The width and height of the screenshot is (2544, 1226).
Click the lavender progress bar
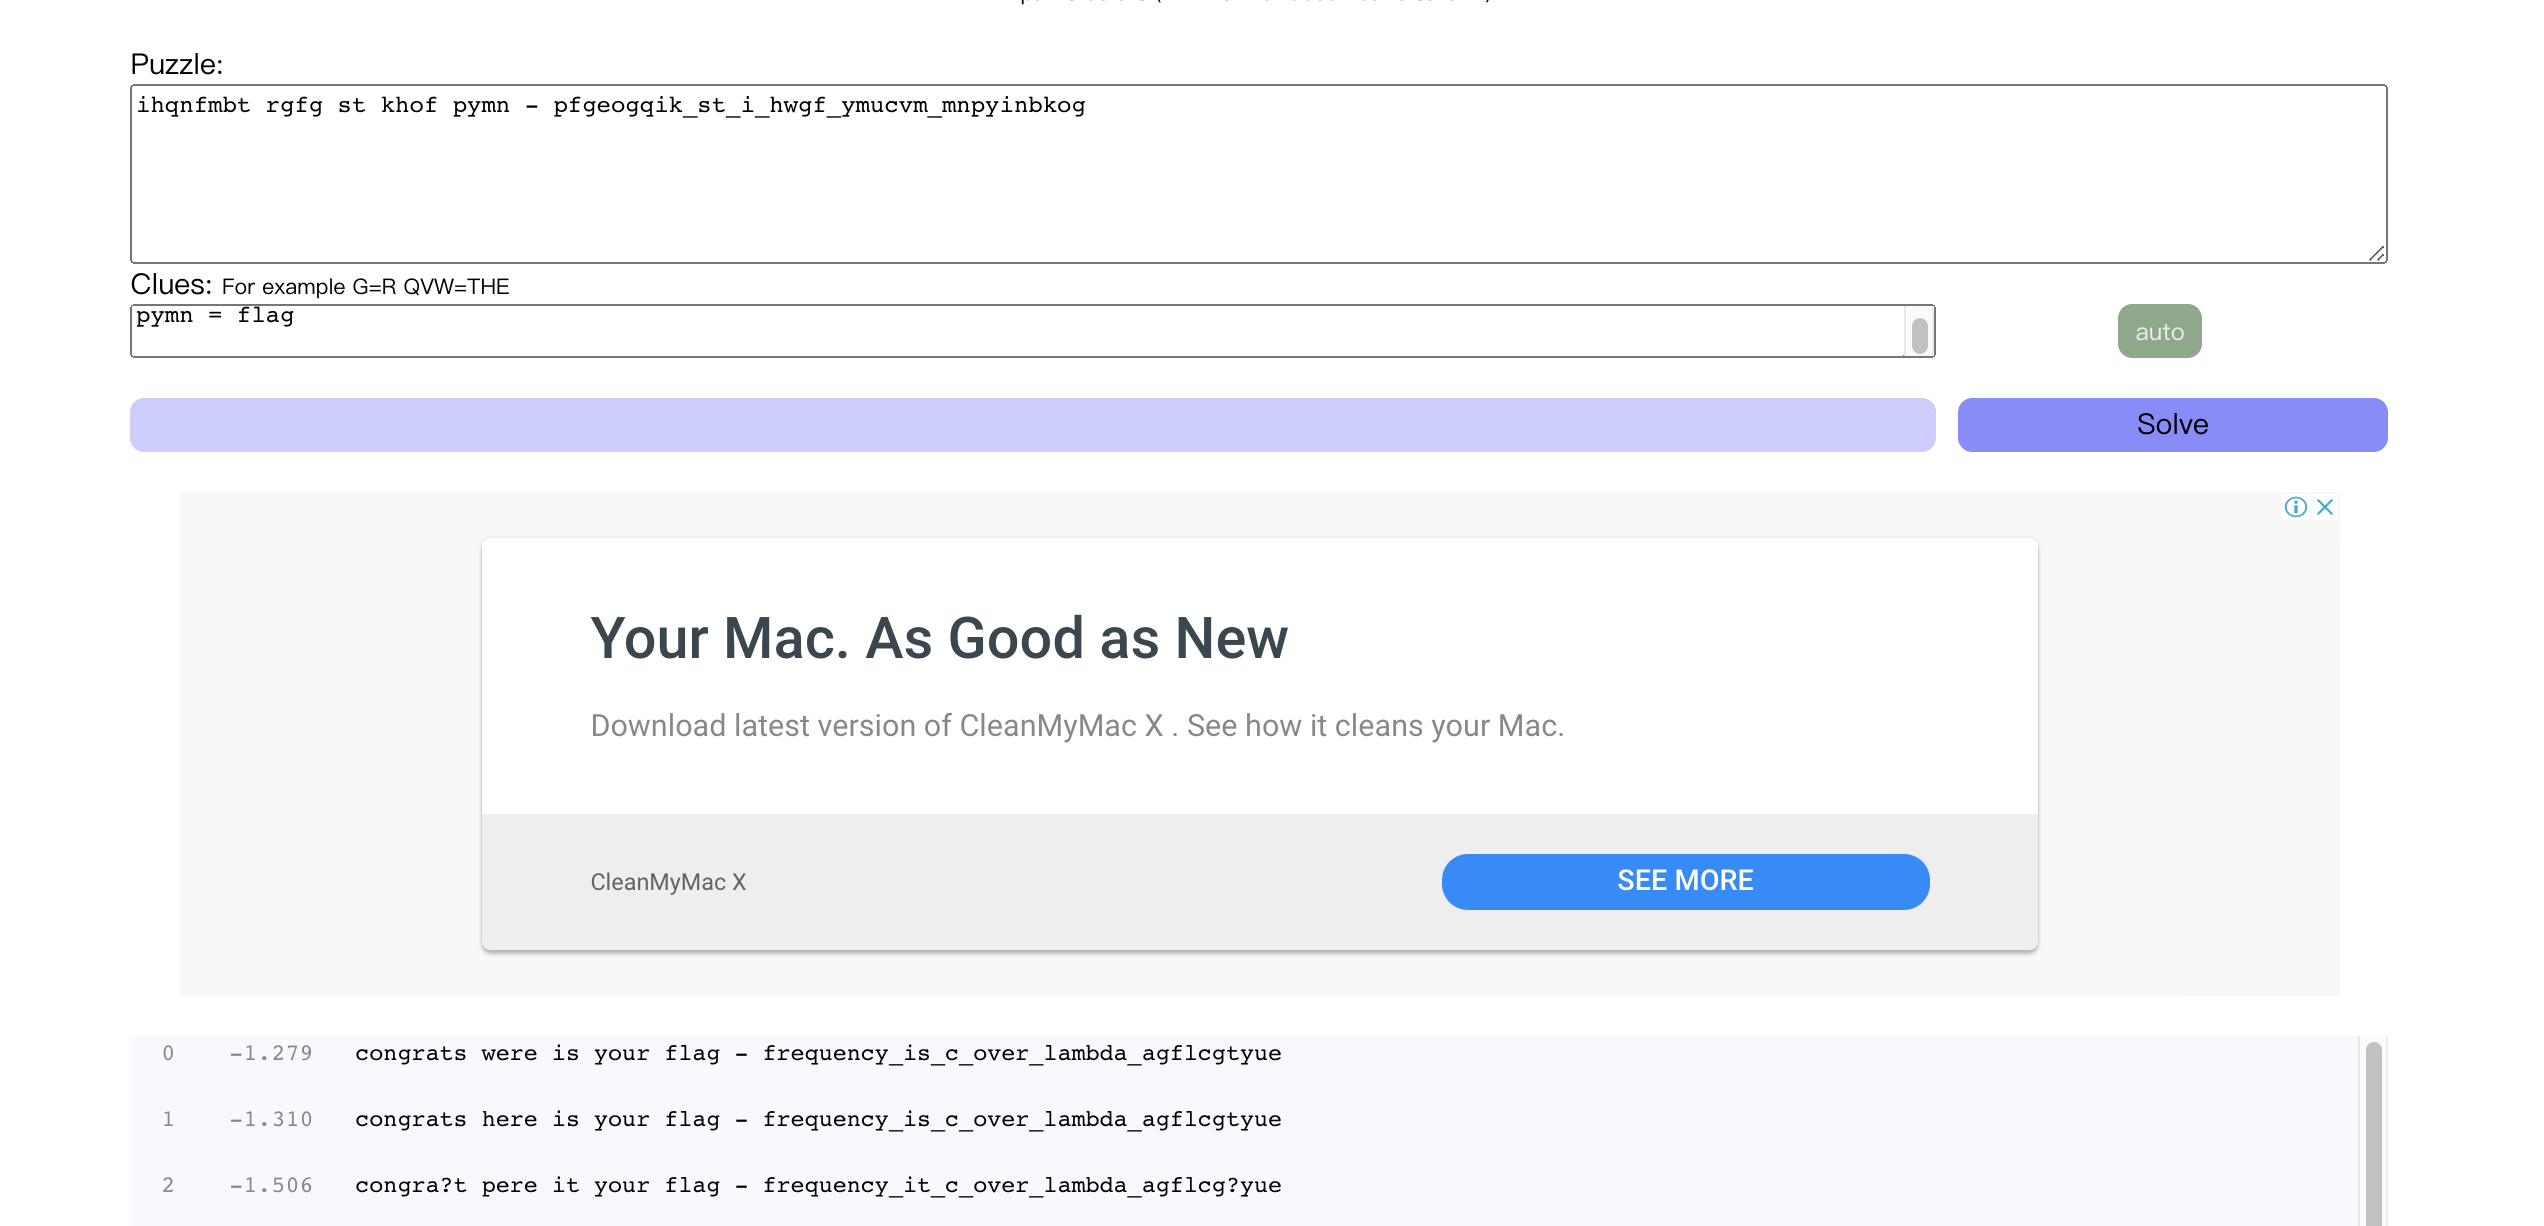click(1032, 425)
